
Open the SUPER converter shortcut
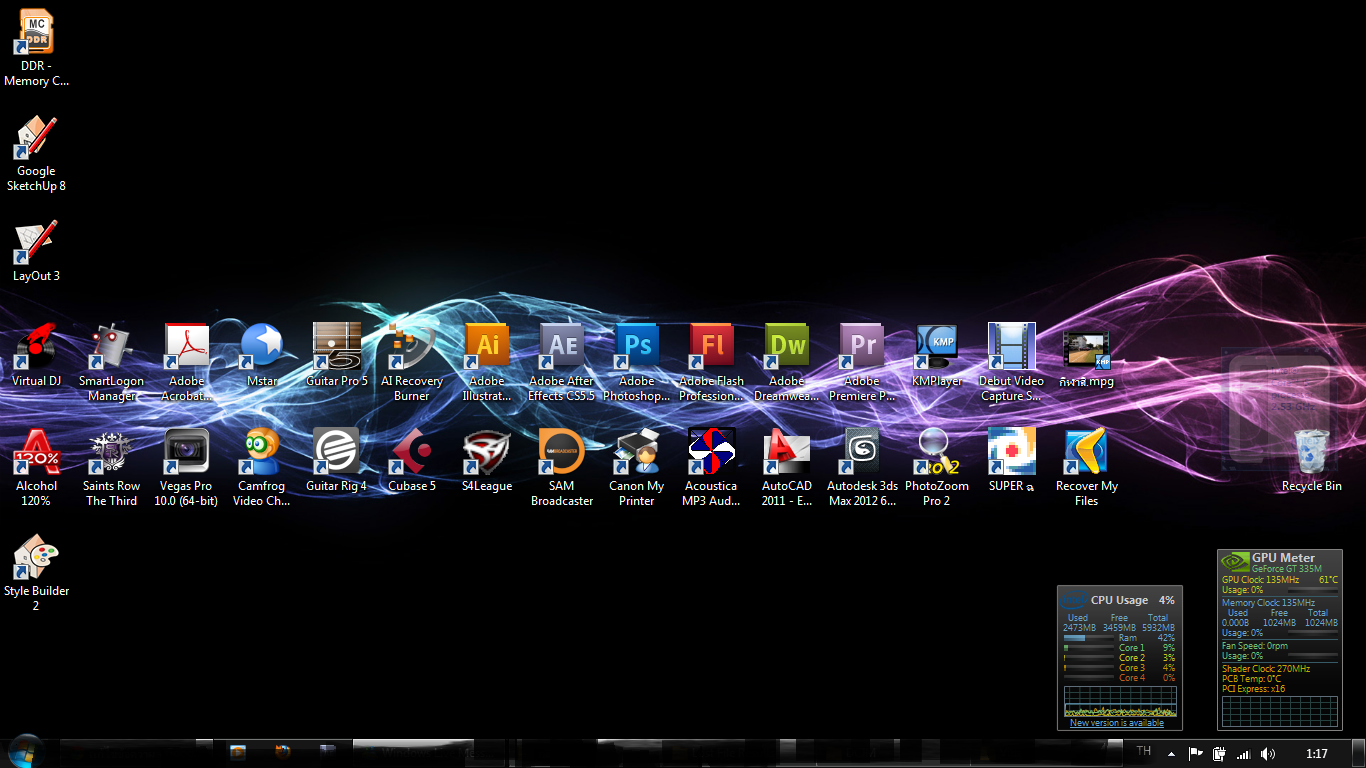(x=1012, y=460)
